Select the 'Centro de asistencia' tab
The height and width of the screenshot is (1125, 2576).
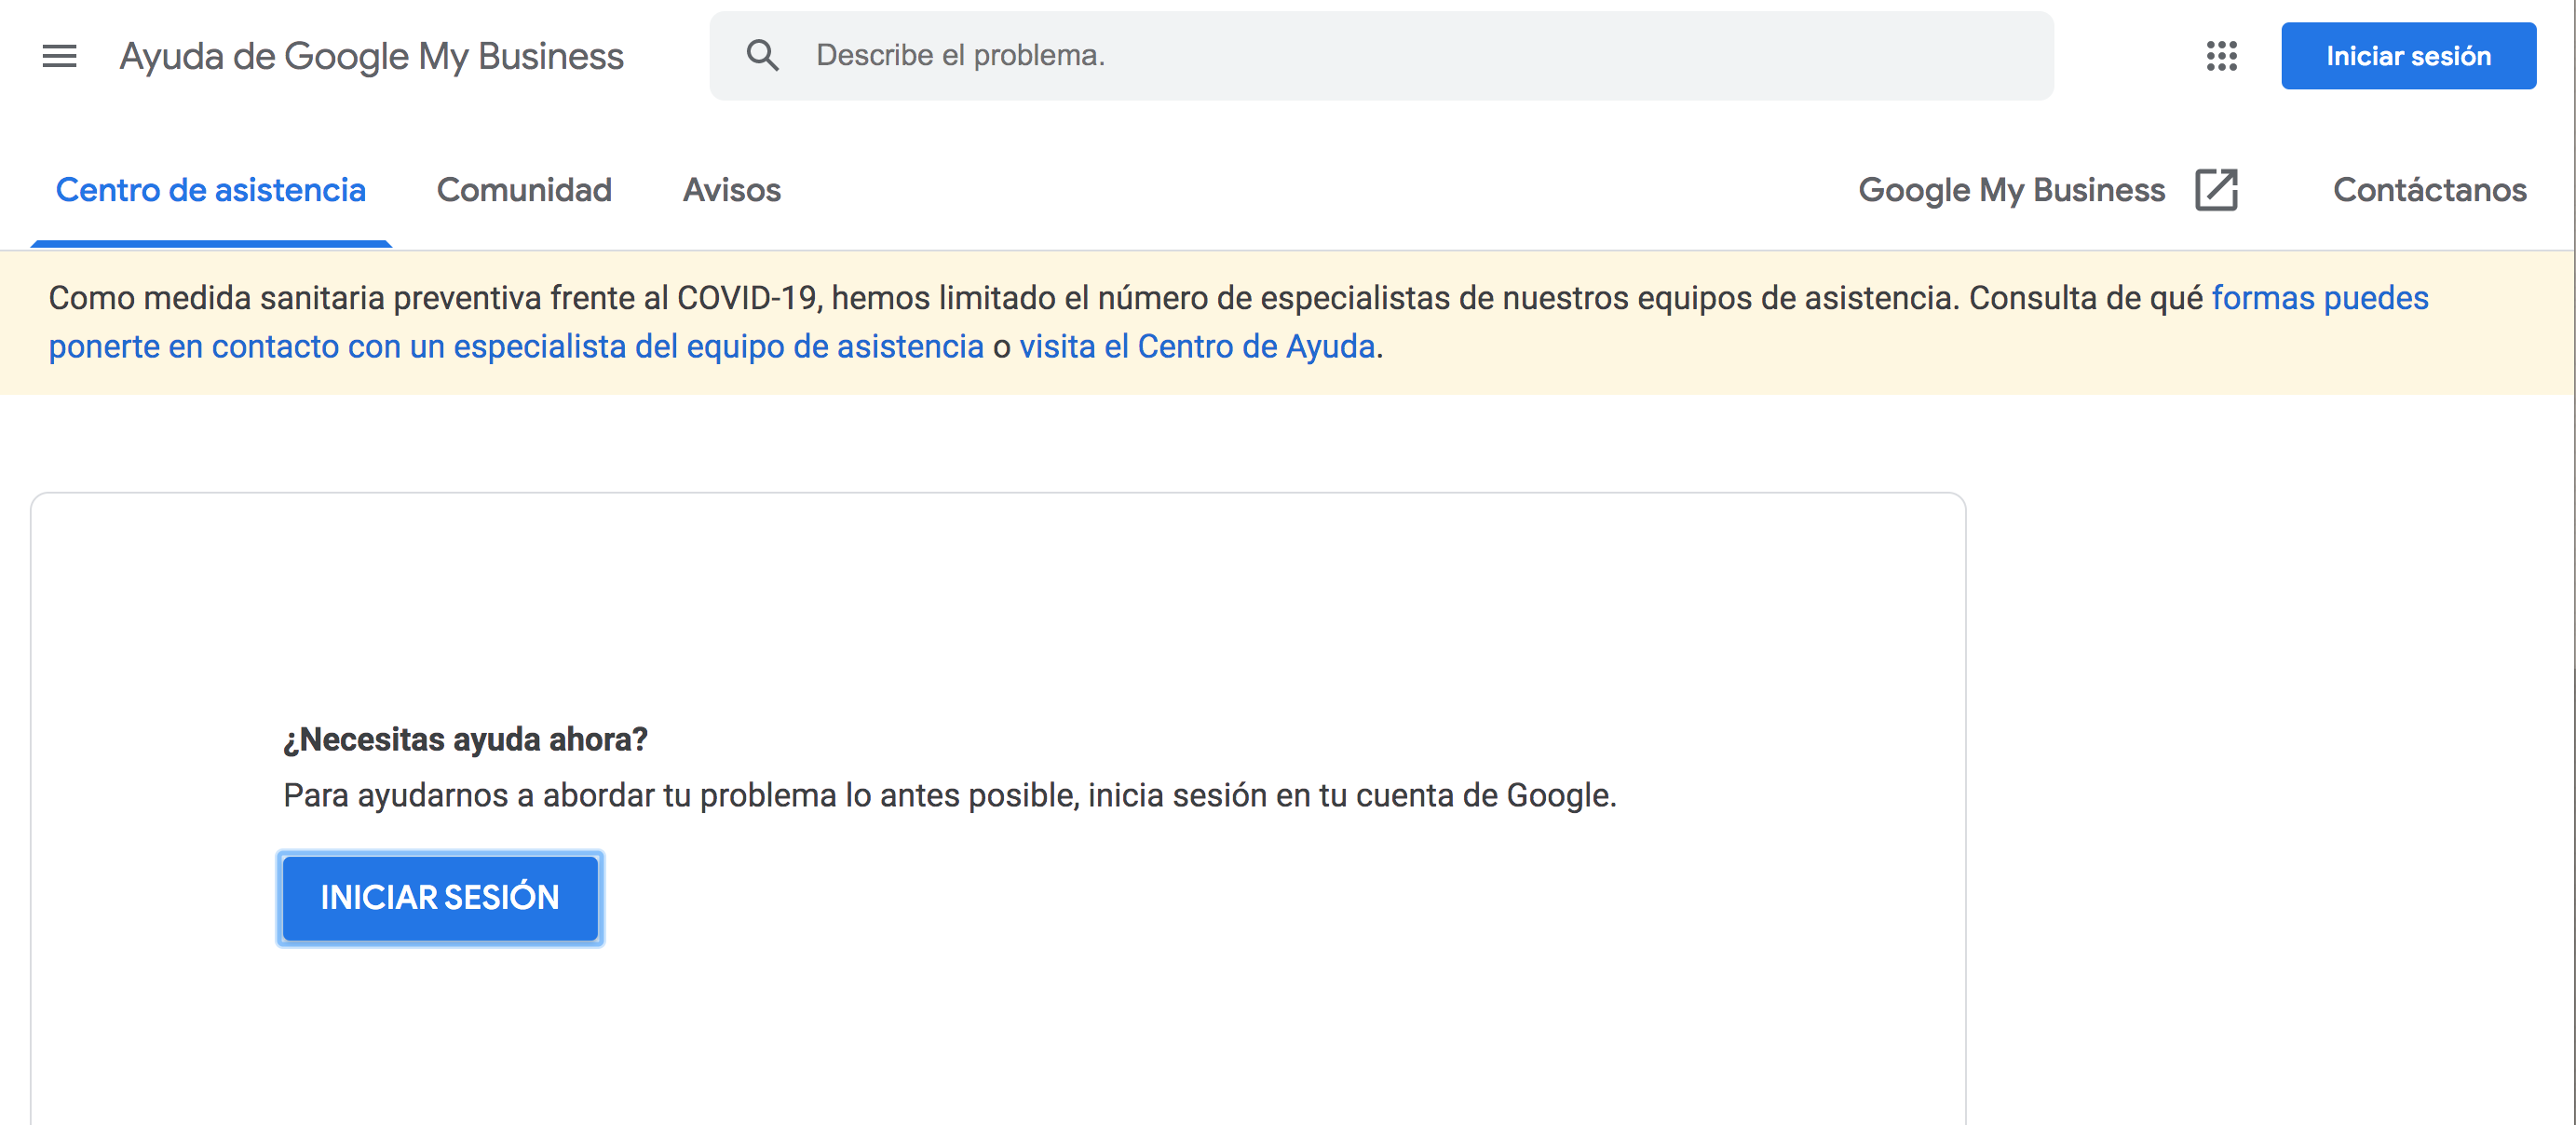point(211,190)
